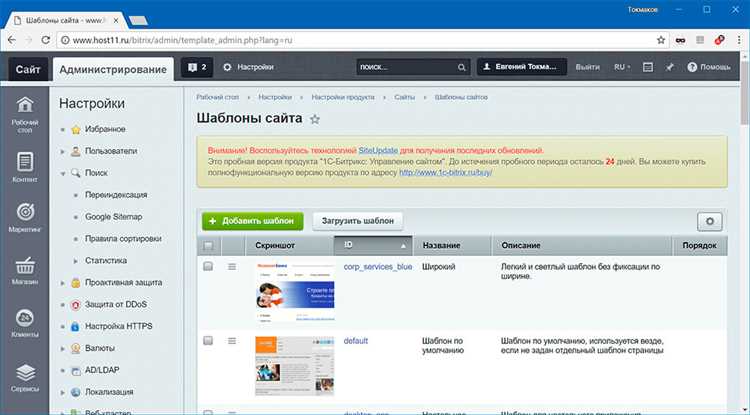Check the default template checkbox
Screen dimensions: 750x415
208,341
